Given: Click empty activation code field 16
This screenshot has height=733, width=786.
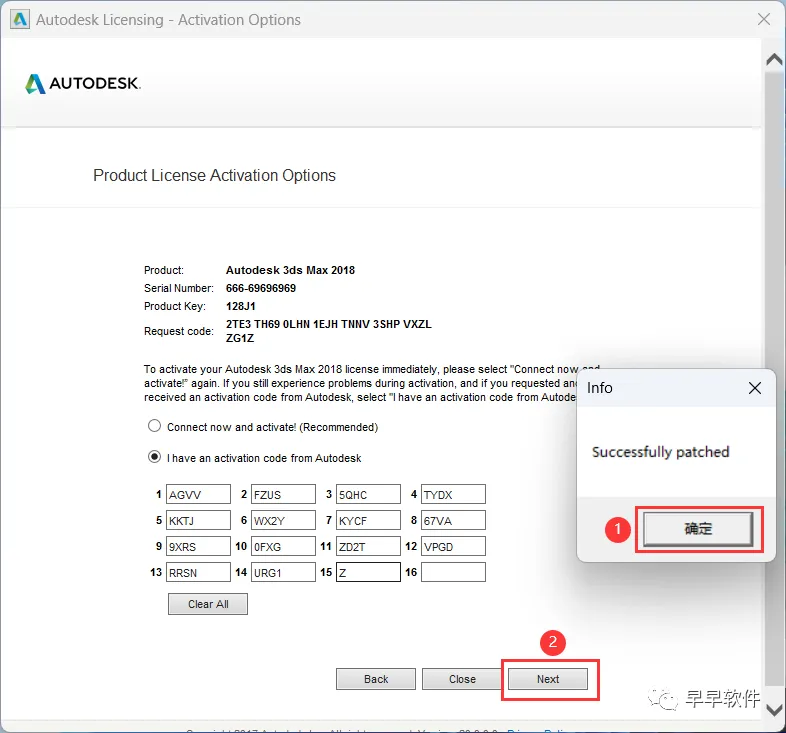Looking at the screenshot, I should point(453,573).
